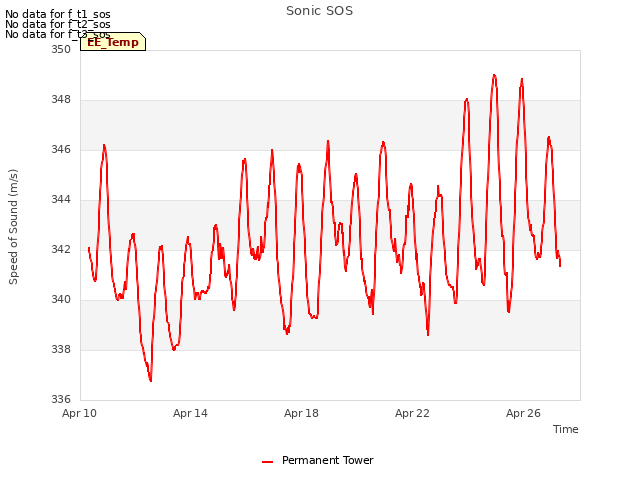Click the Apr 18 x-axis tick label
The width and height of the screenshot is (640, 480).
(x=301, y=413)
